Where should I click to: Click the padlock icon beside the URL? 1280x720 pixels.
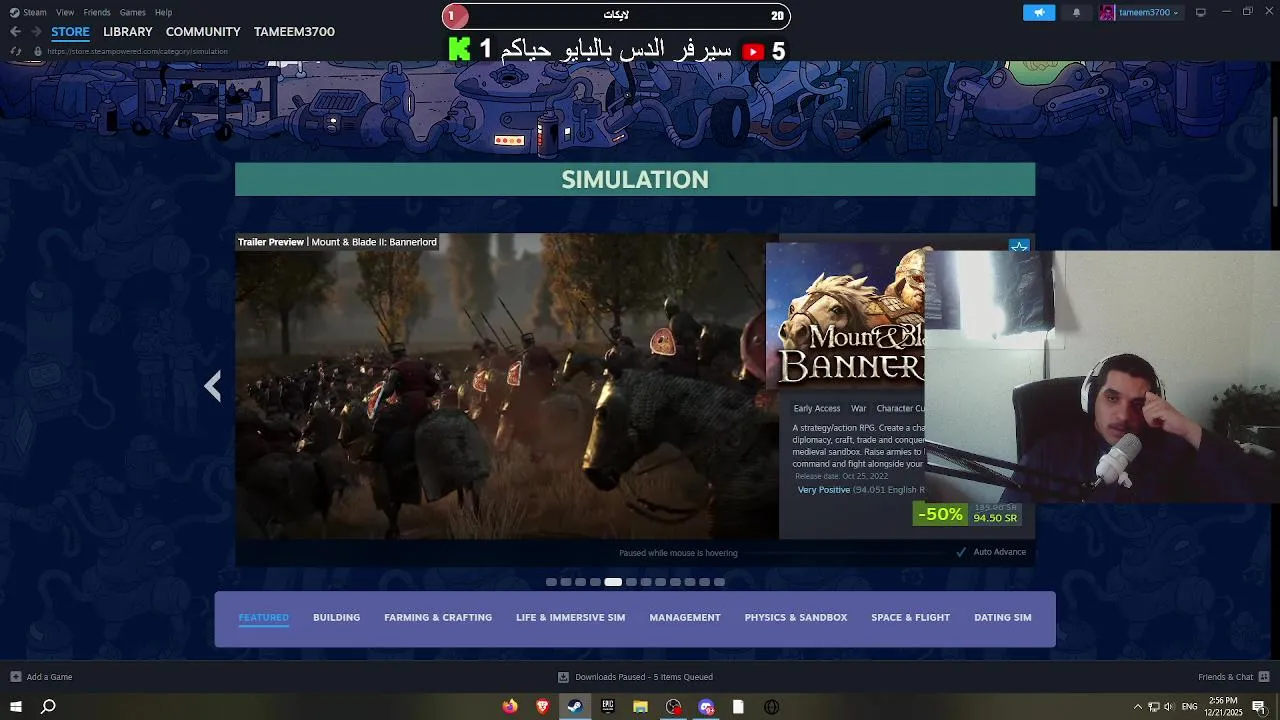click(x=38, y=51)
